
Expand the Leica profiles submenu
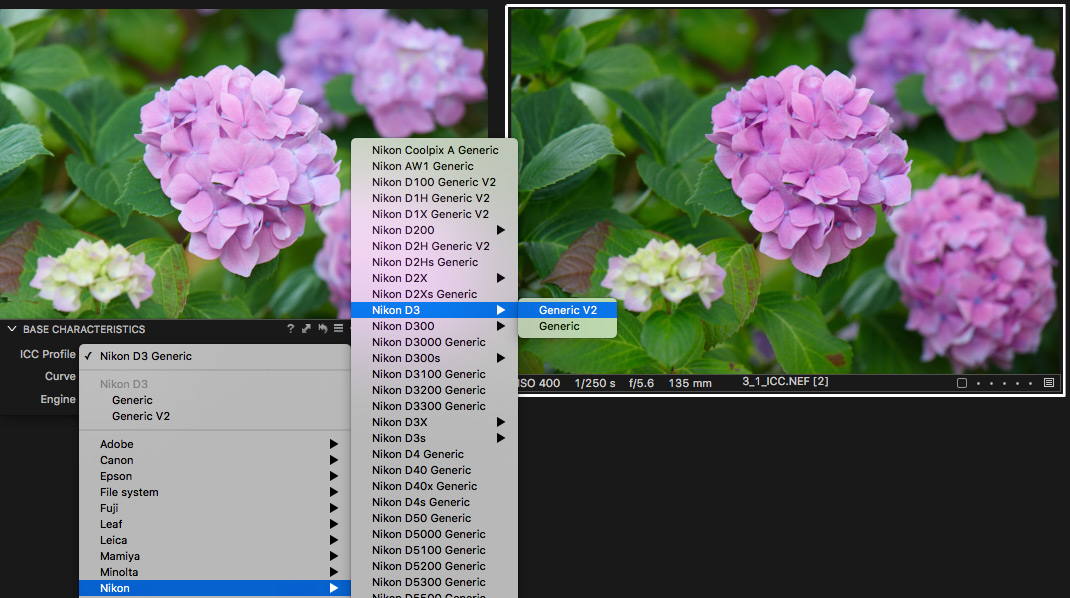point(214,540)
